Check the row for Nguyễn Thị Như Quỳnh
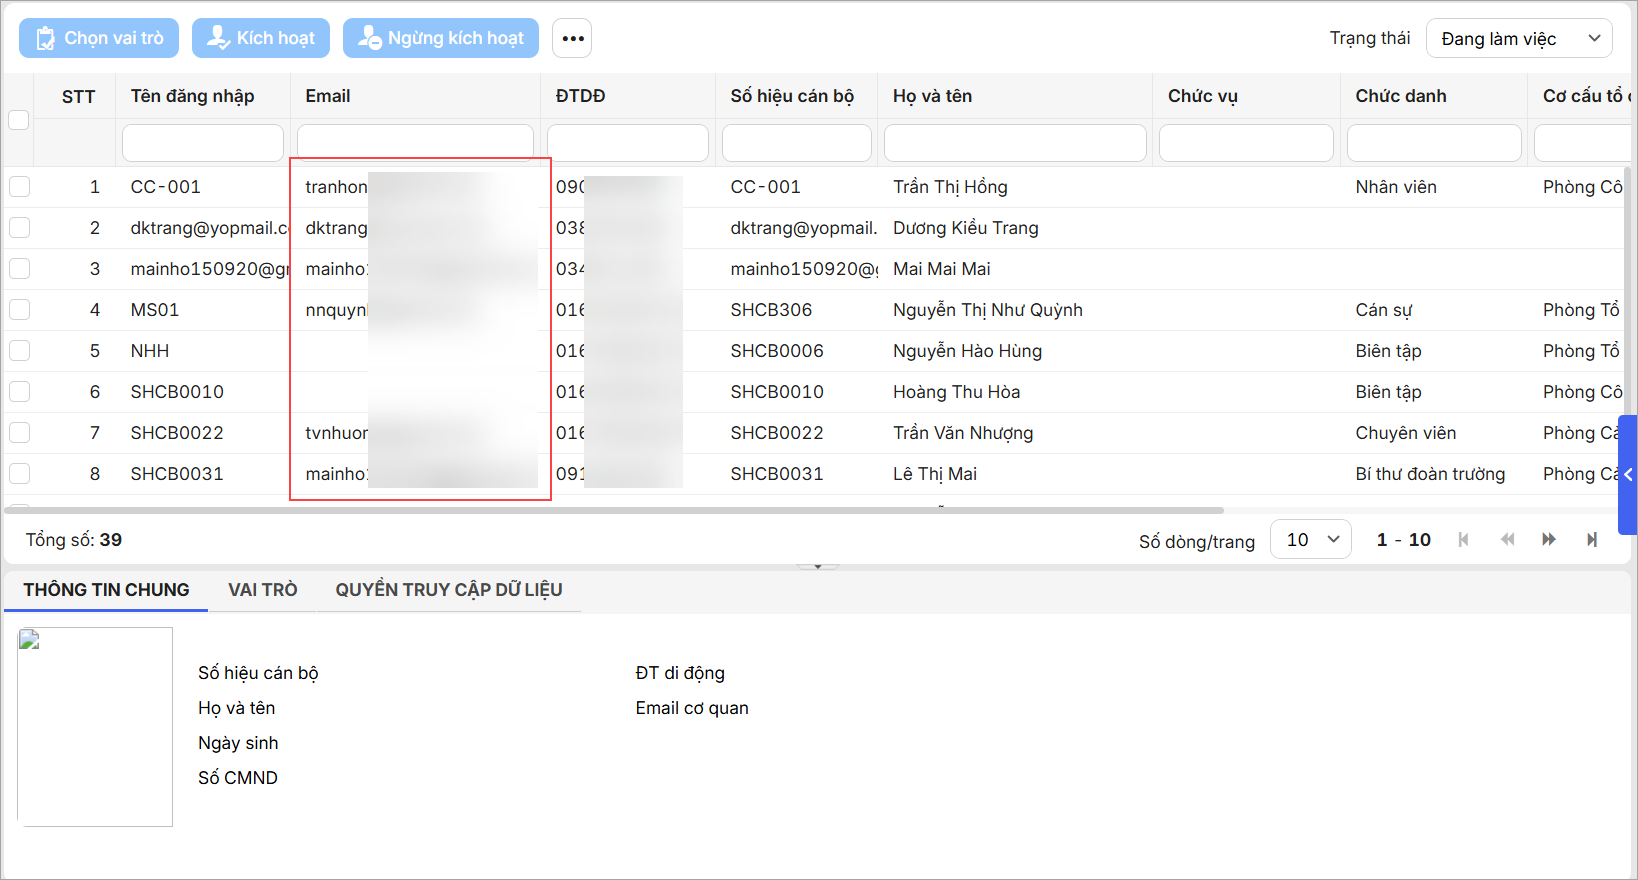 (x=20, y=310)
